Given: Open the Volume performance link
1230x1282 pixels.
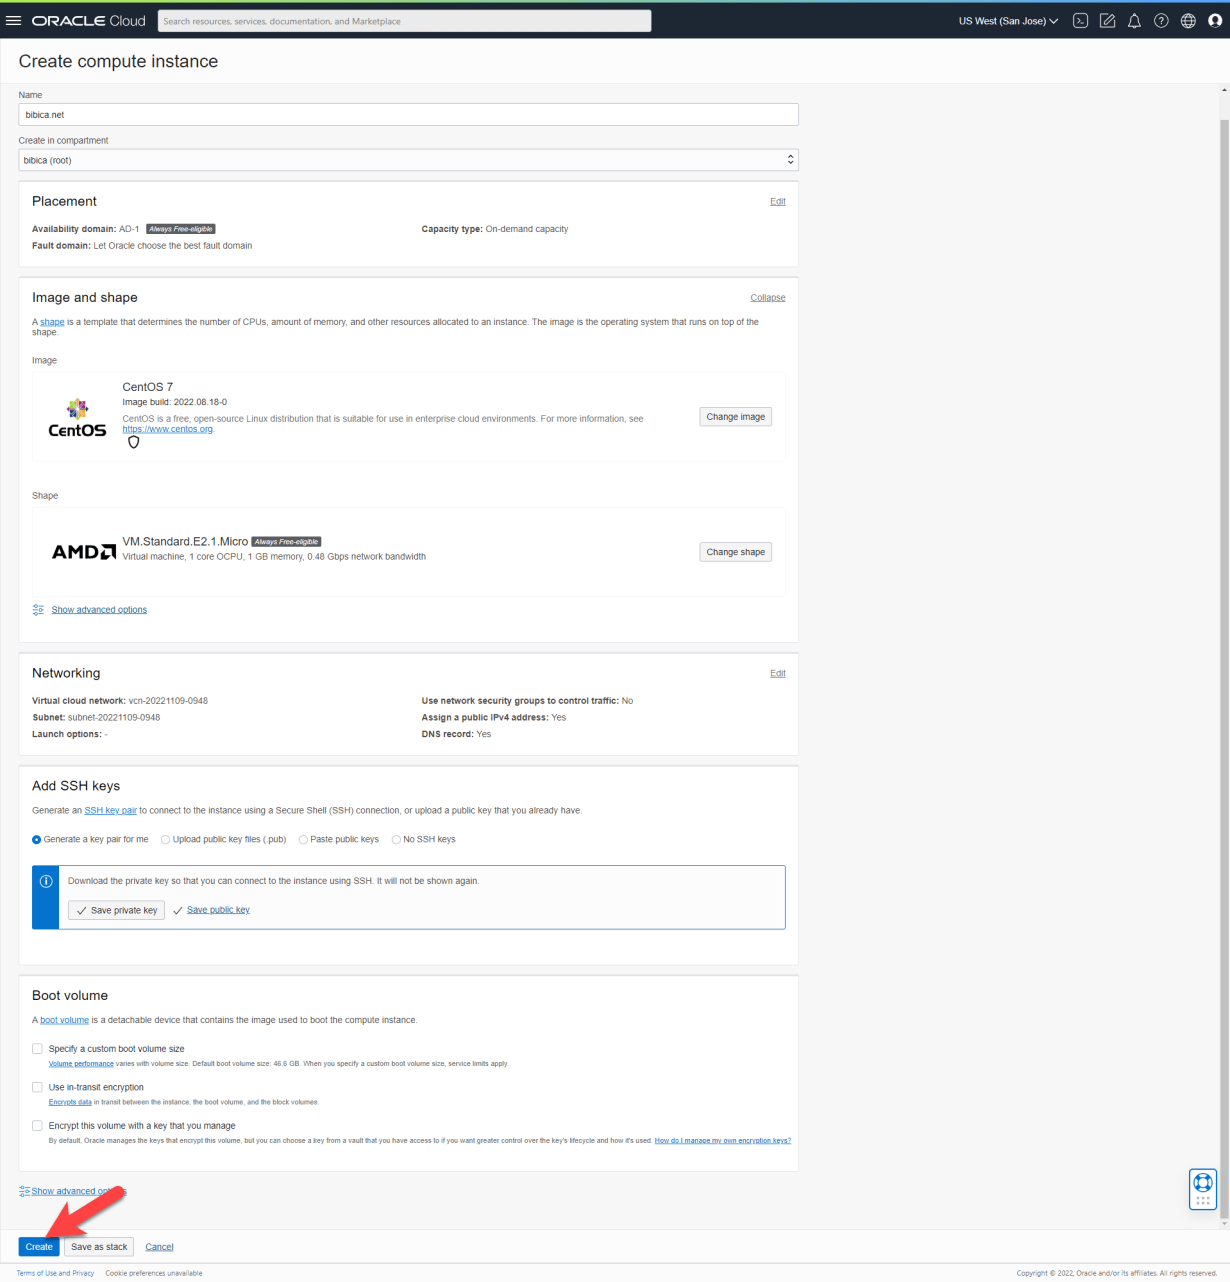Looking at the screenshot, I should coord(81,1064).
